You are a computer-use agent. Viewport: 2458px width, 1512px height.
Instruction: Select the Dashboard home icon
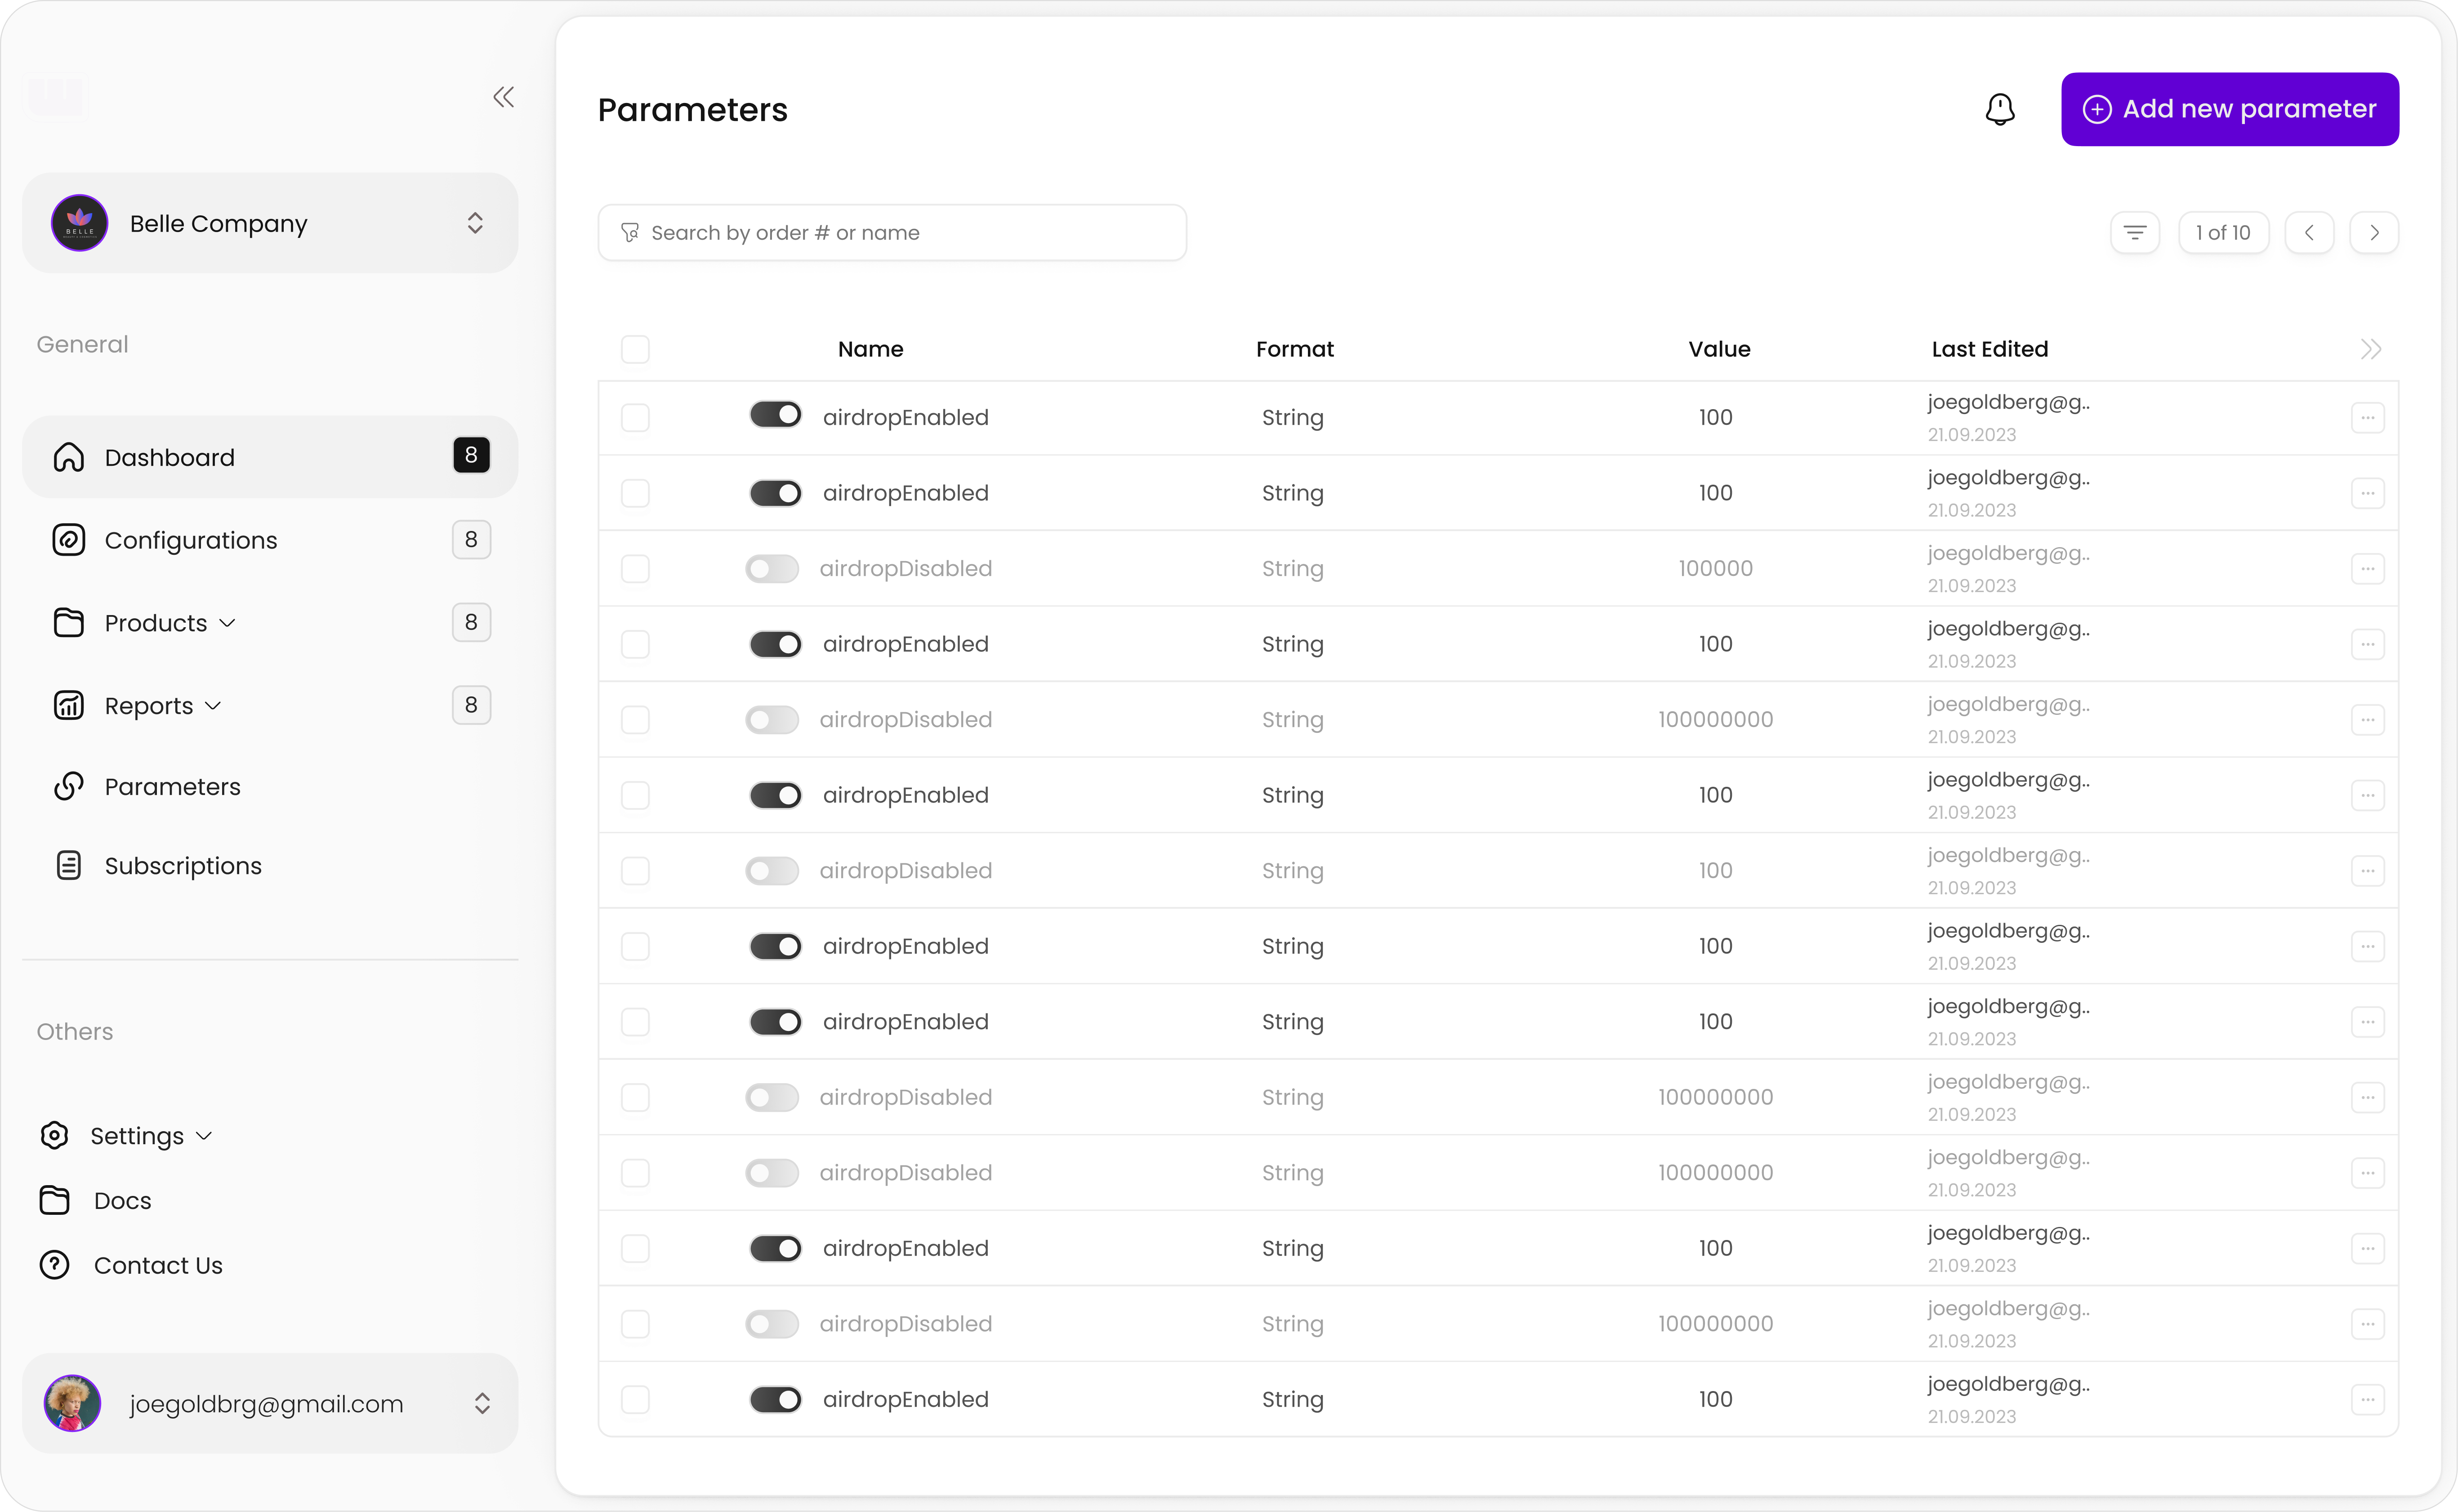point(68,457)
